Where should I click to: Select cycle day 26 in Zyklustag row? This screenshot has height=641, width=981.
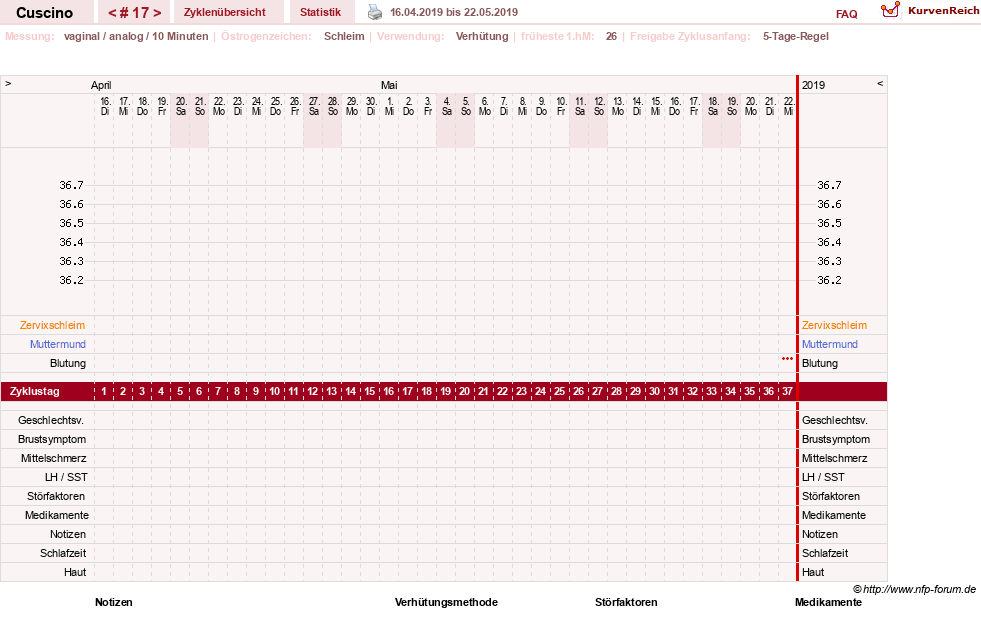[578, 391]
